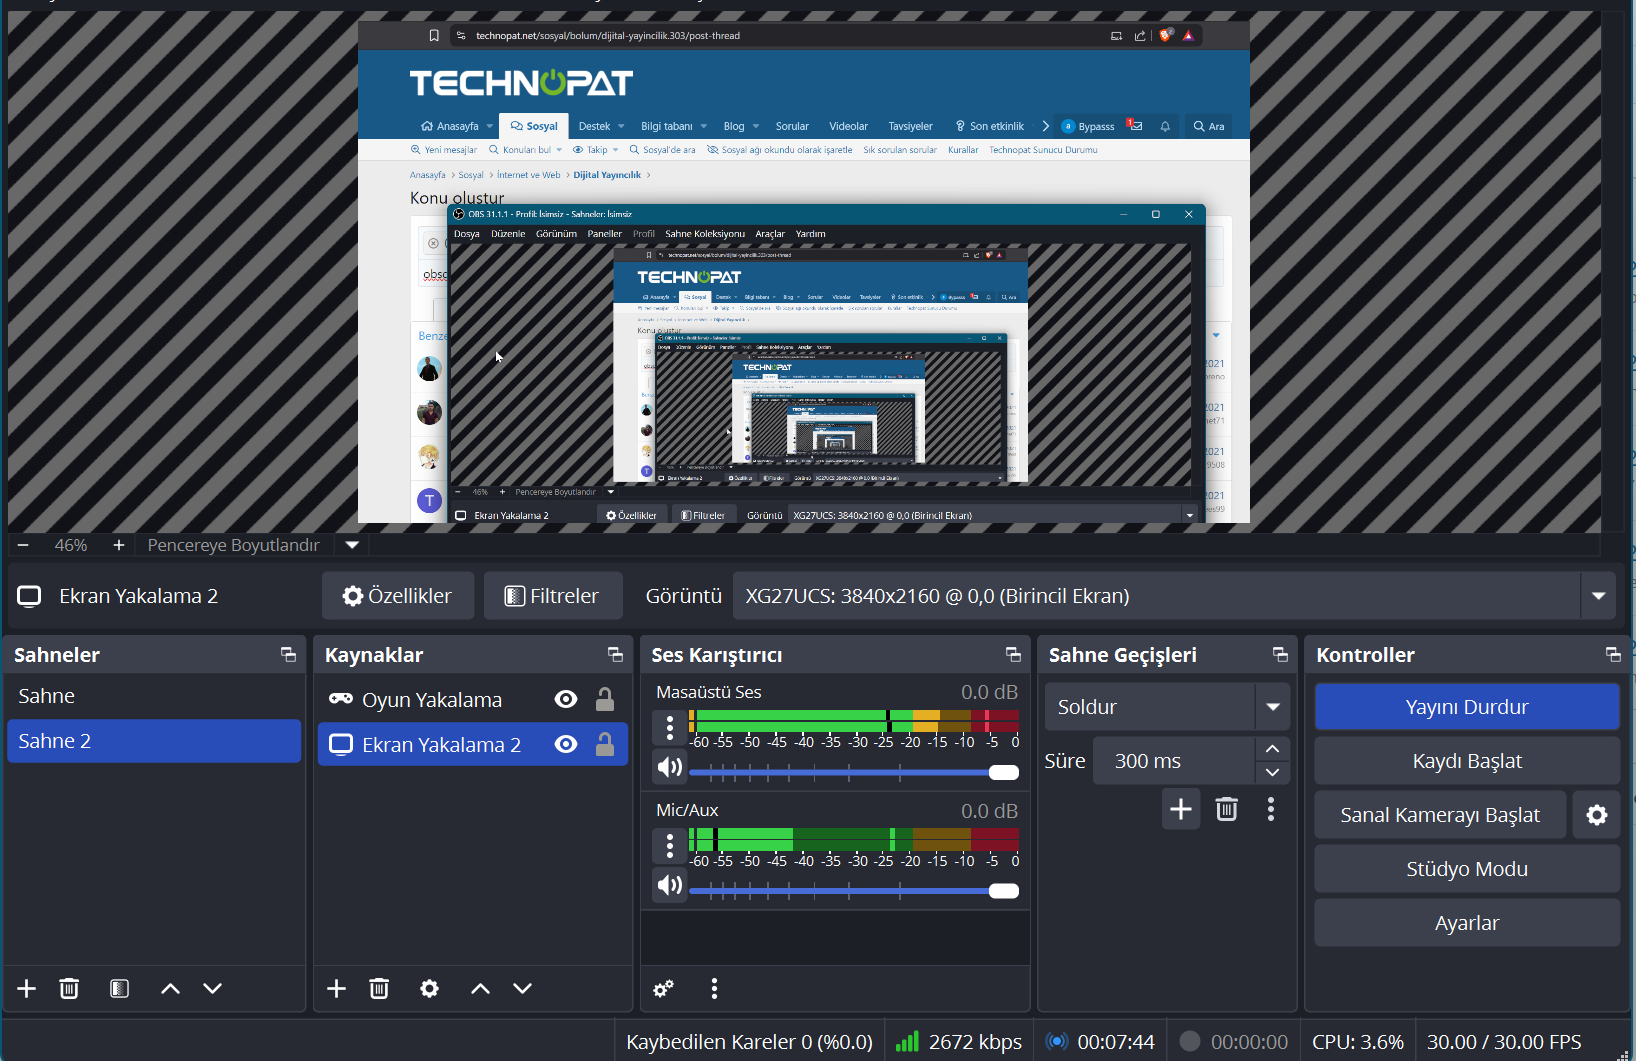Undock the Ses Karıştırıcı panel with its pop-out icon

(x=1013, y=655)
